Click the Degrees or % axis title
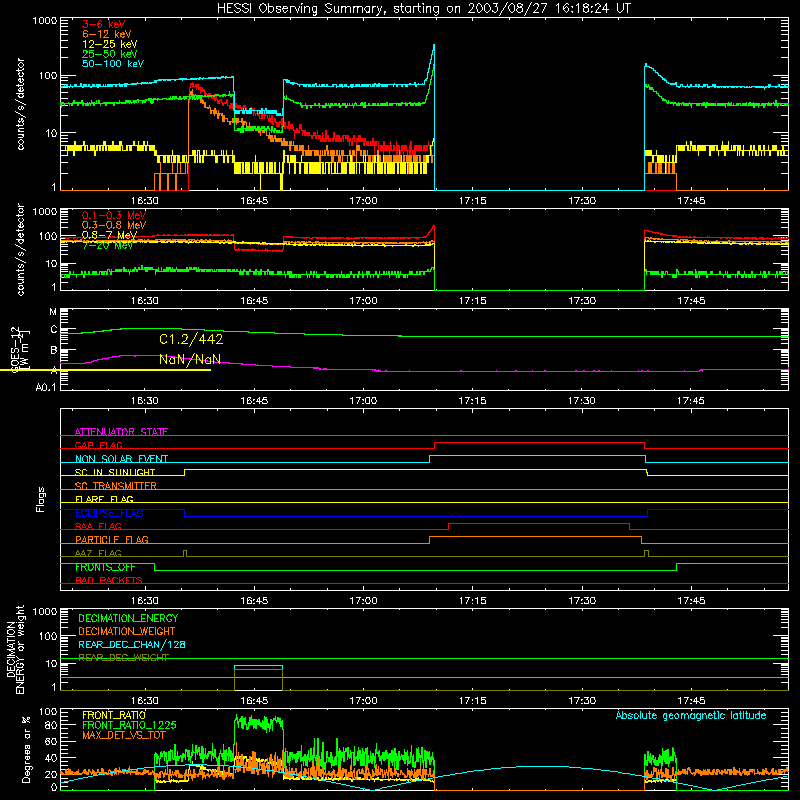800x800 pixels. click(x=26, y=749)
